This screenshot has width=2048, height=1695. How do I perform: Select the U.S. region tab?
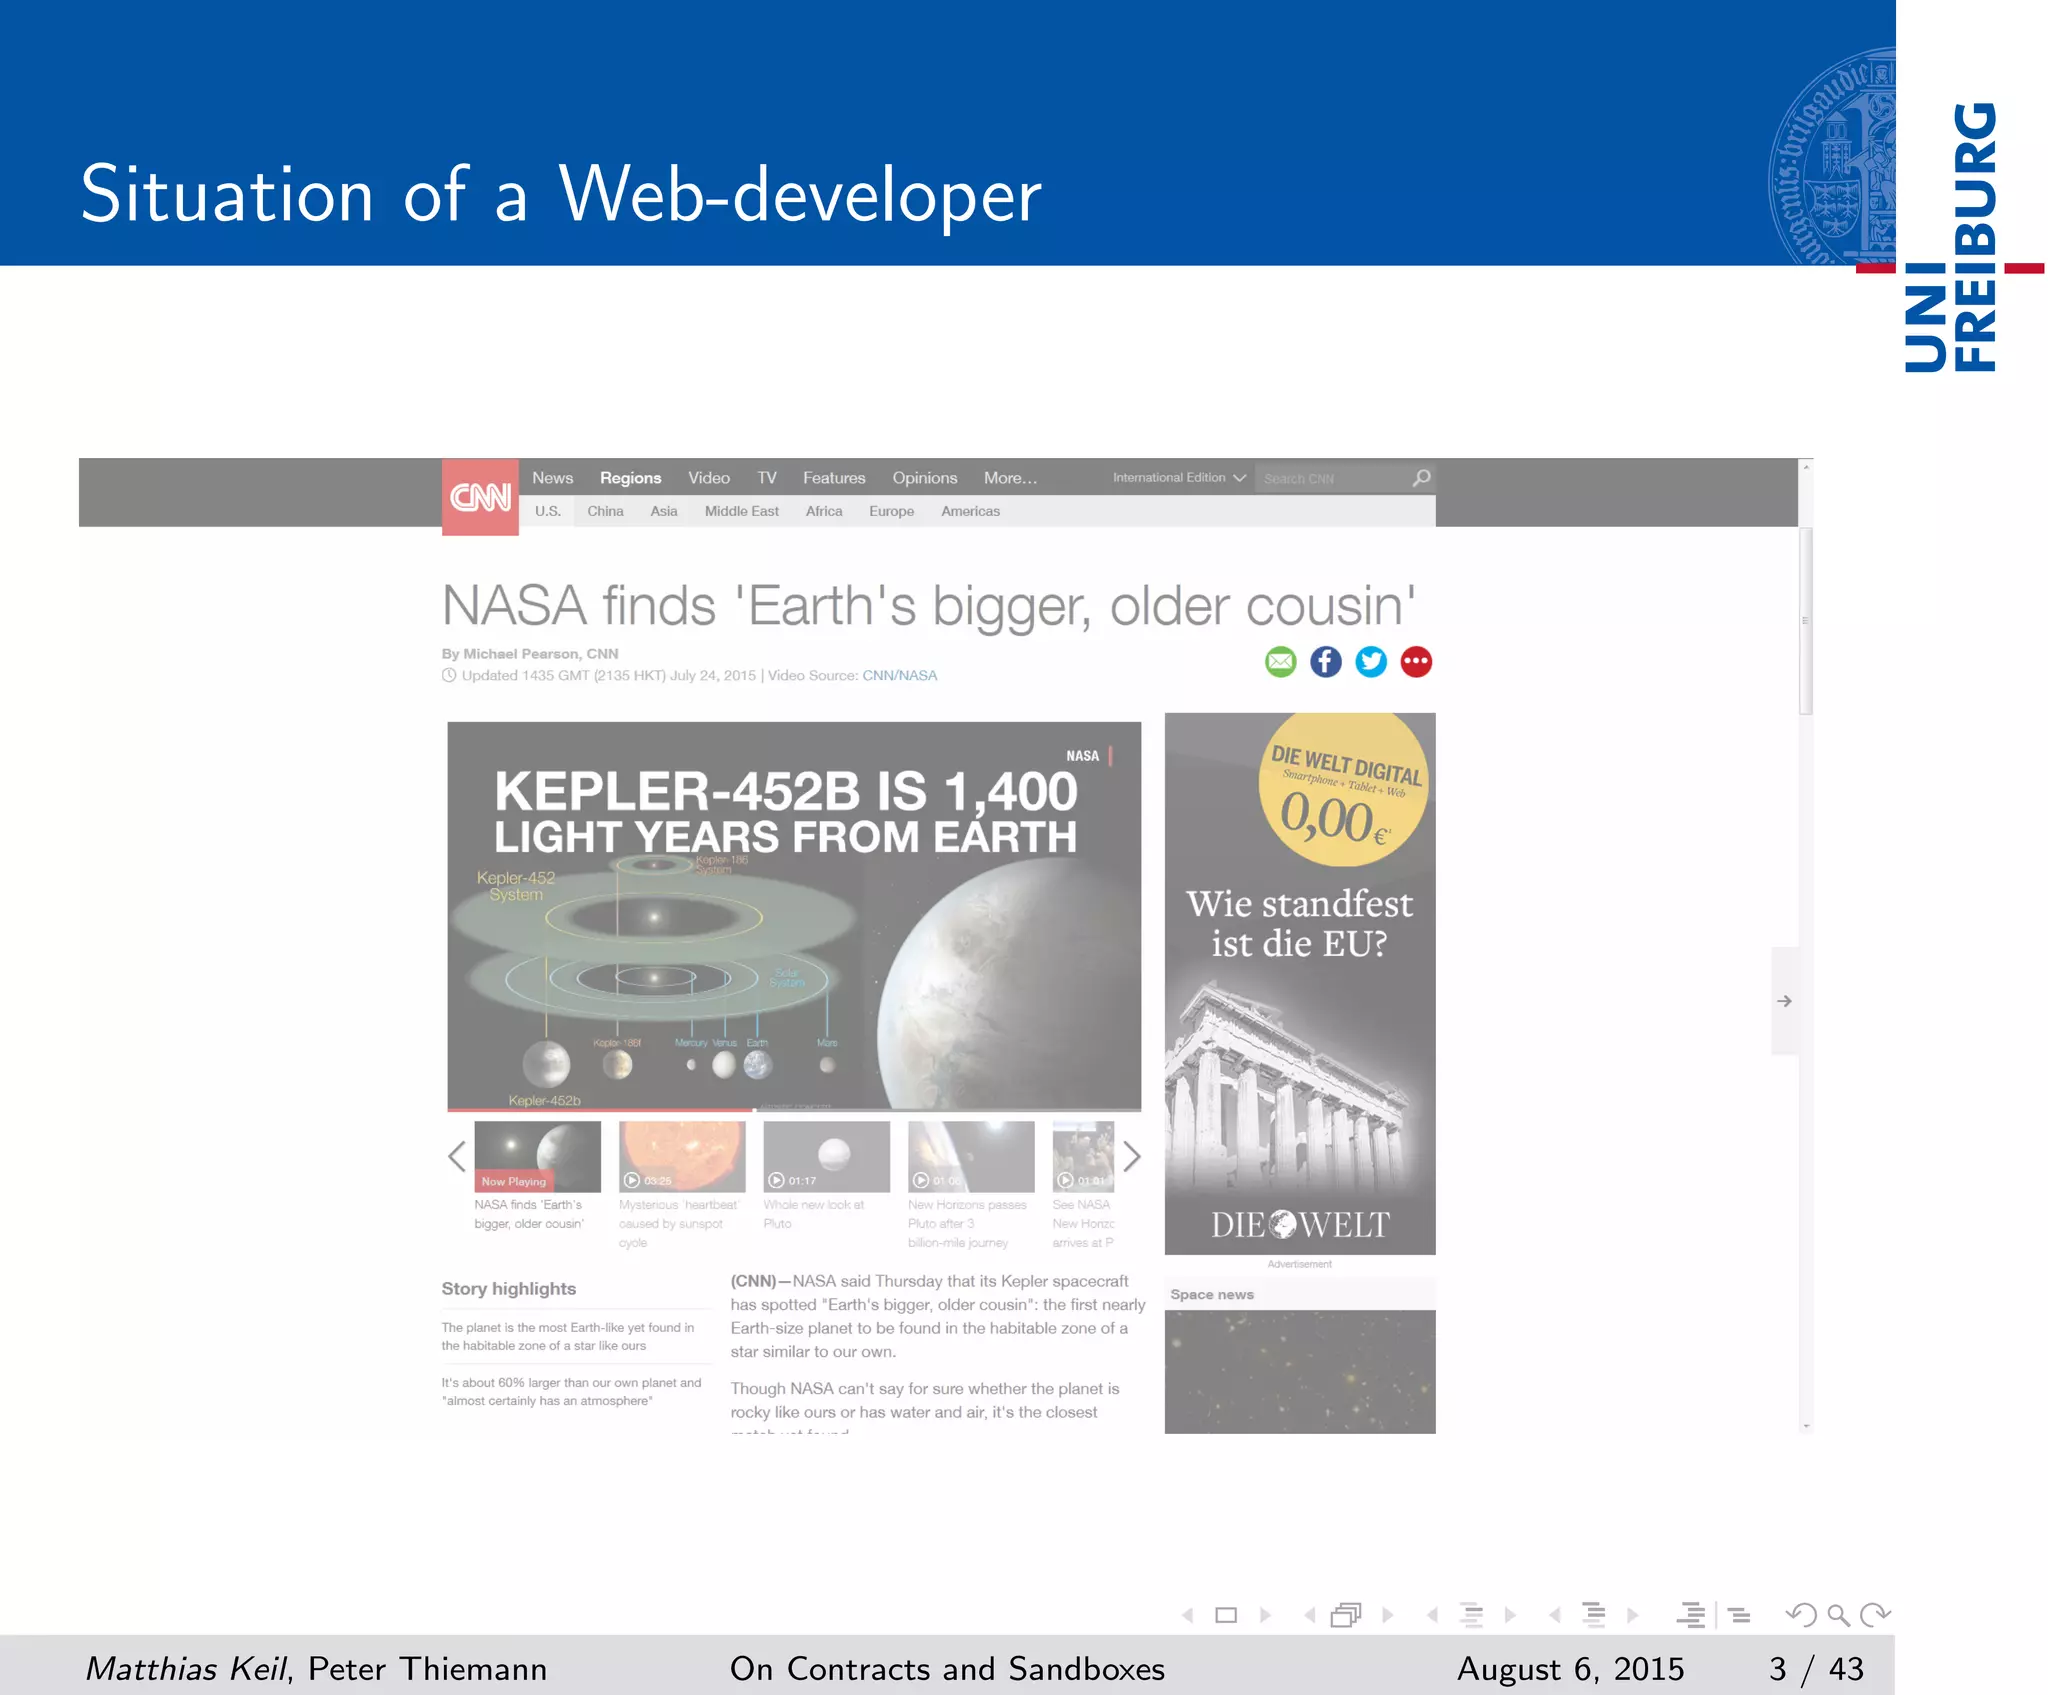tap(547, 511)
